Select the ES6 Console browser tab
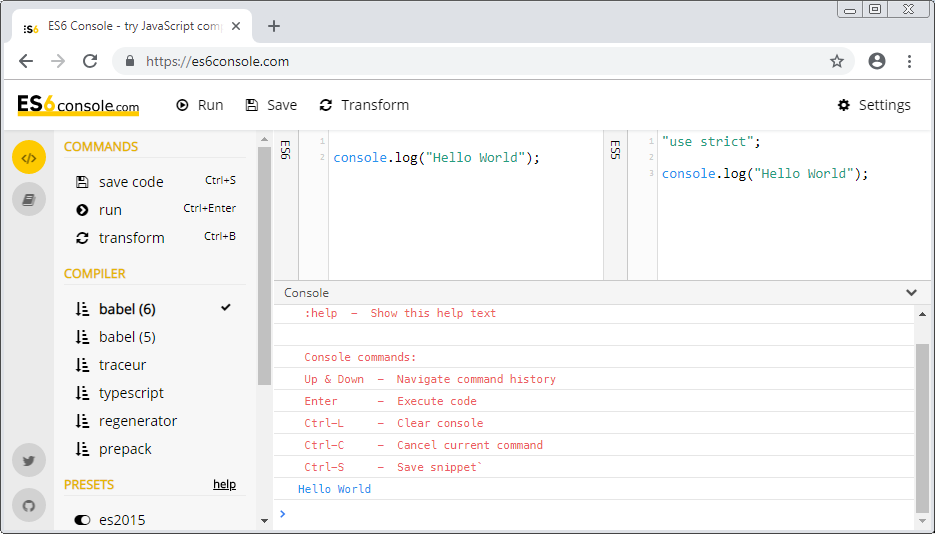 coord(132,26)
